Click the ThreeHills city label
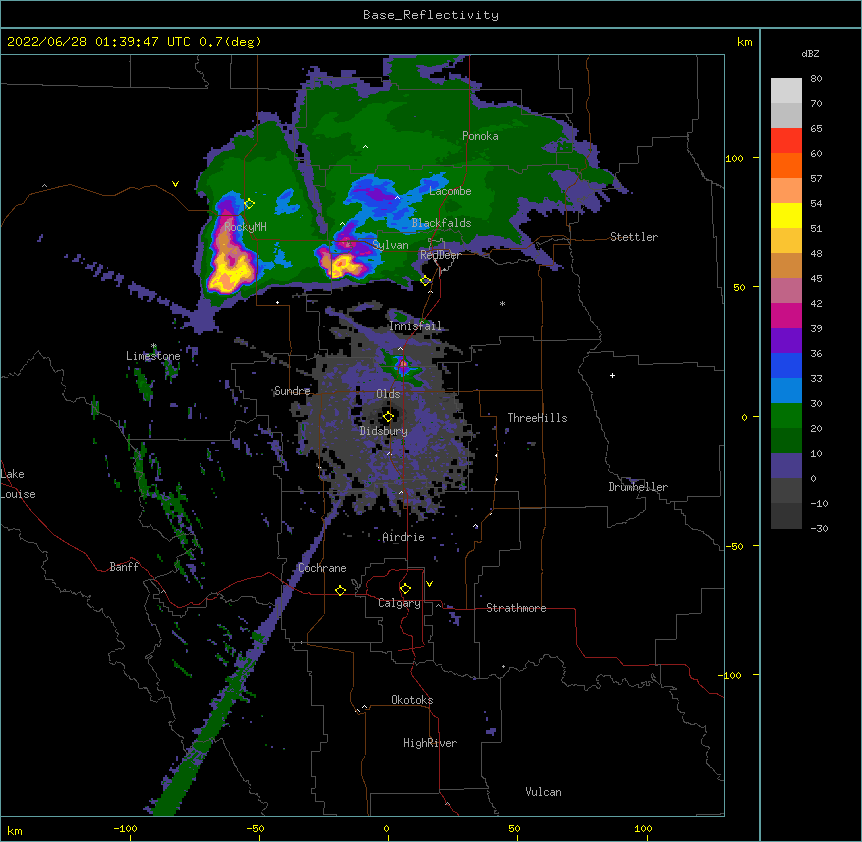The image size is (862, 842). (537, 418)
